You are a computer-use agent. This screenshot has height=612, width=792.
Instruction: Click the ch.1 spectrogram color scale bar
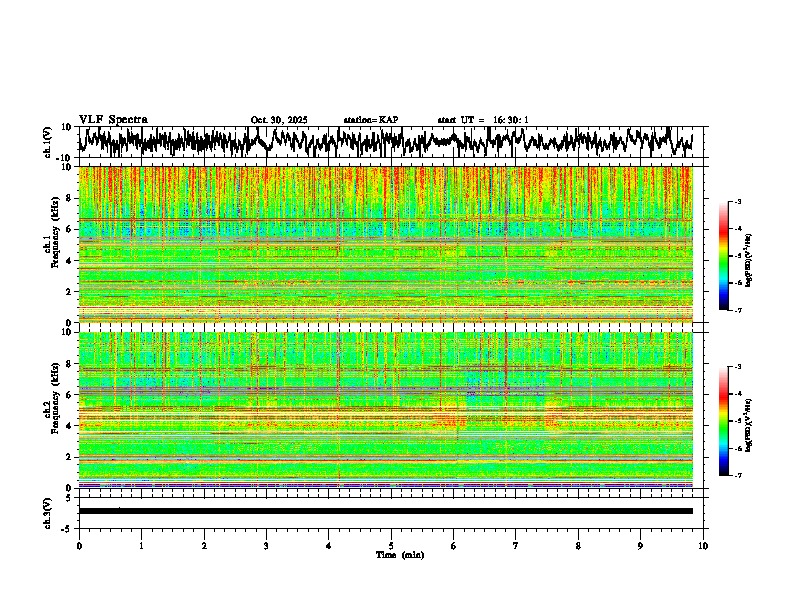click(724, 256)
